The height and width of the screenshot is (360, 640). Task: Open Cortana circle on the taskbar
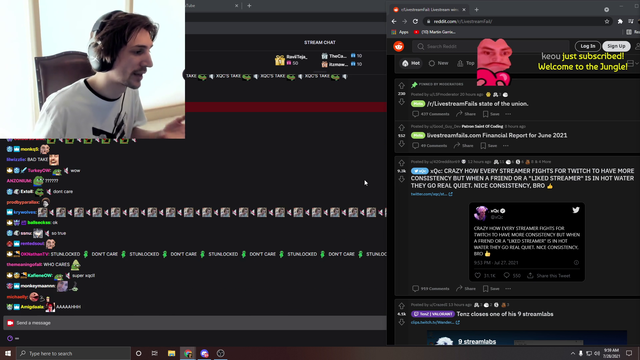(x=138, y=353)
